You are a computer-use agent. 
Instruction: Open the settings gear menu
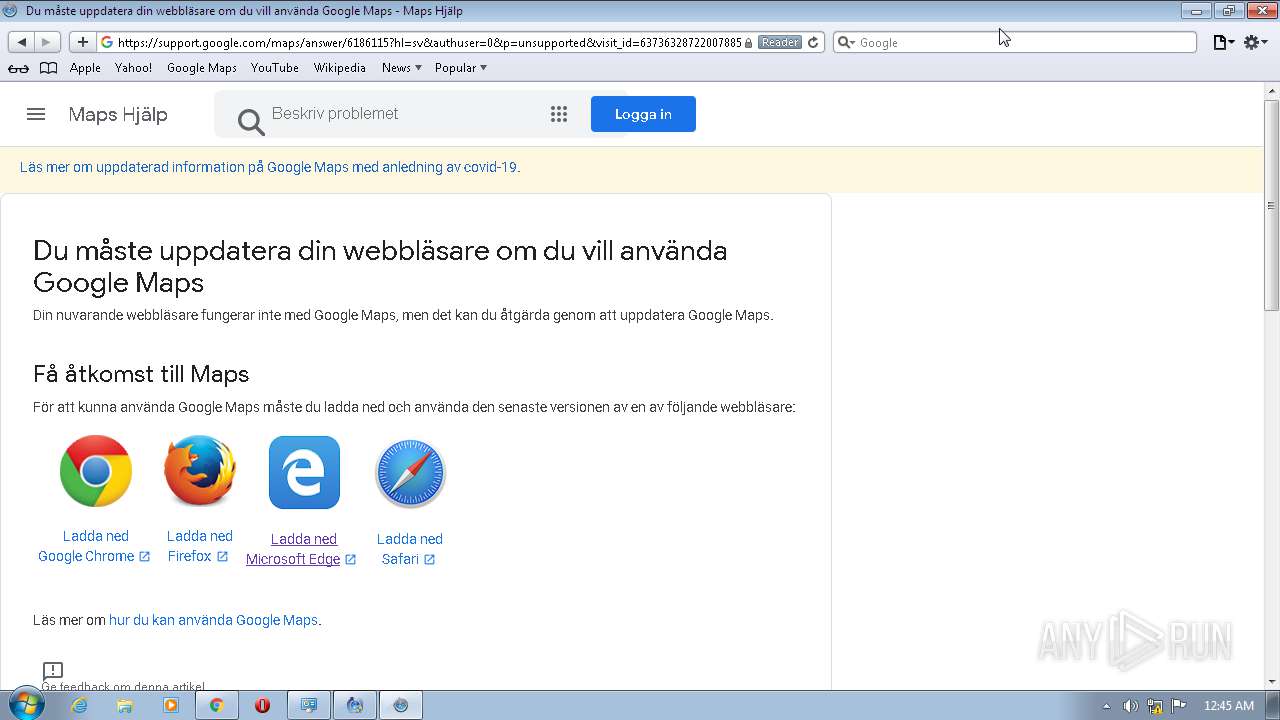pyautogui.click(x=1255, y=42)
